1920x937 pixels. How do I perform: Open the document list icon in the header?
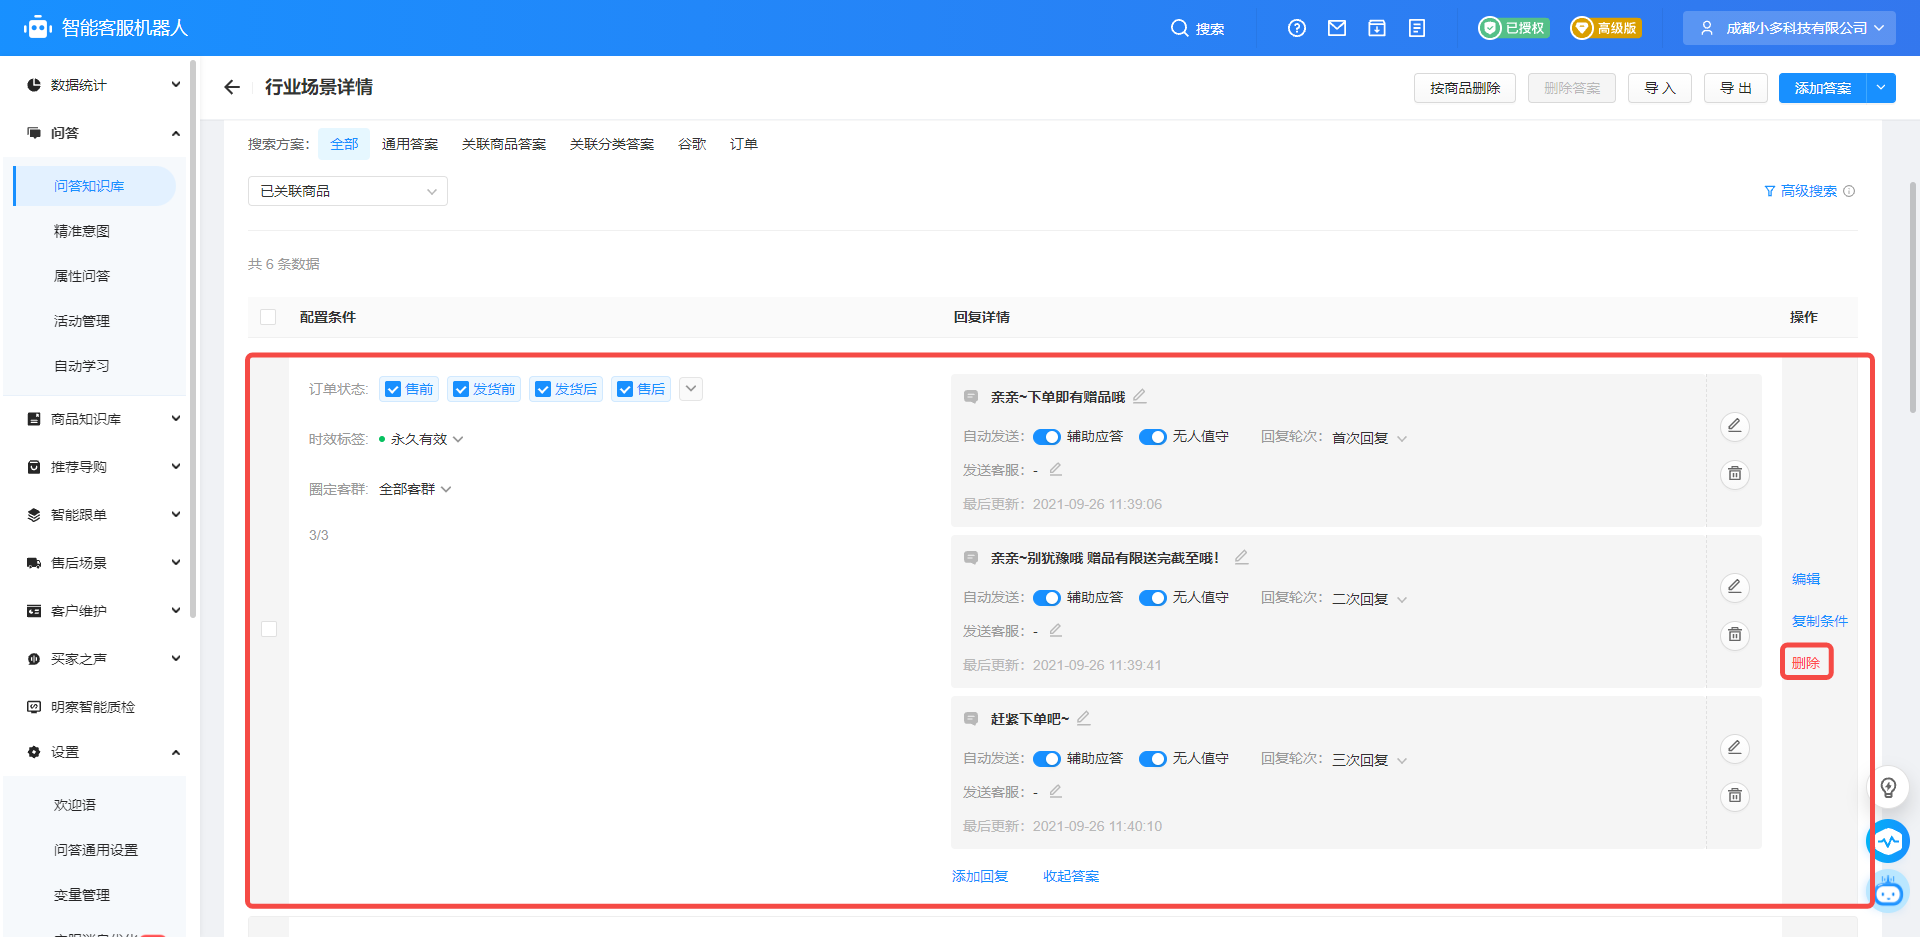1417,28
